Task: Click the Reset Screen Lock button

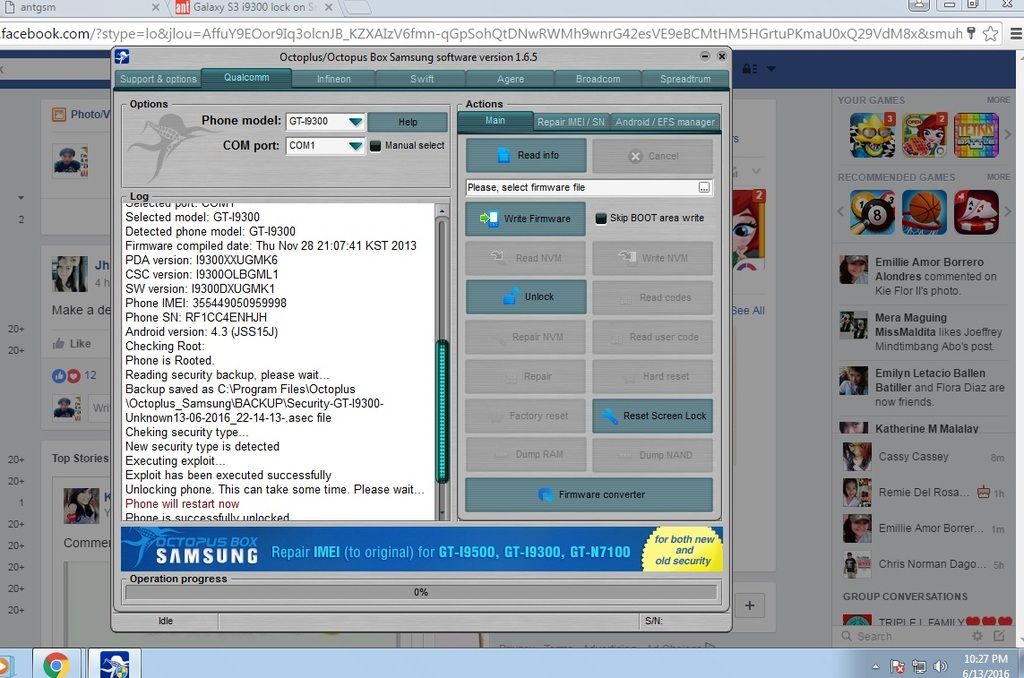Action: pos(652,416)
